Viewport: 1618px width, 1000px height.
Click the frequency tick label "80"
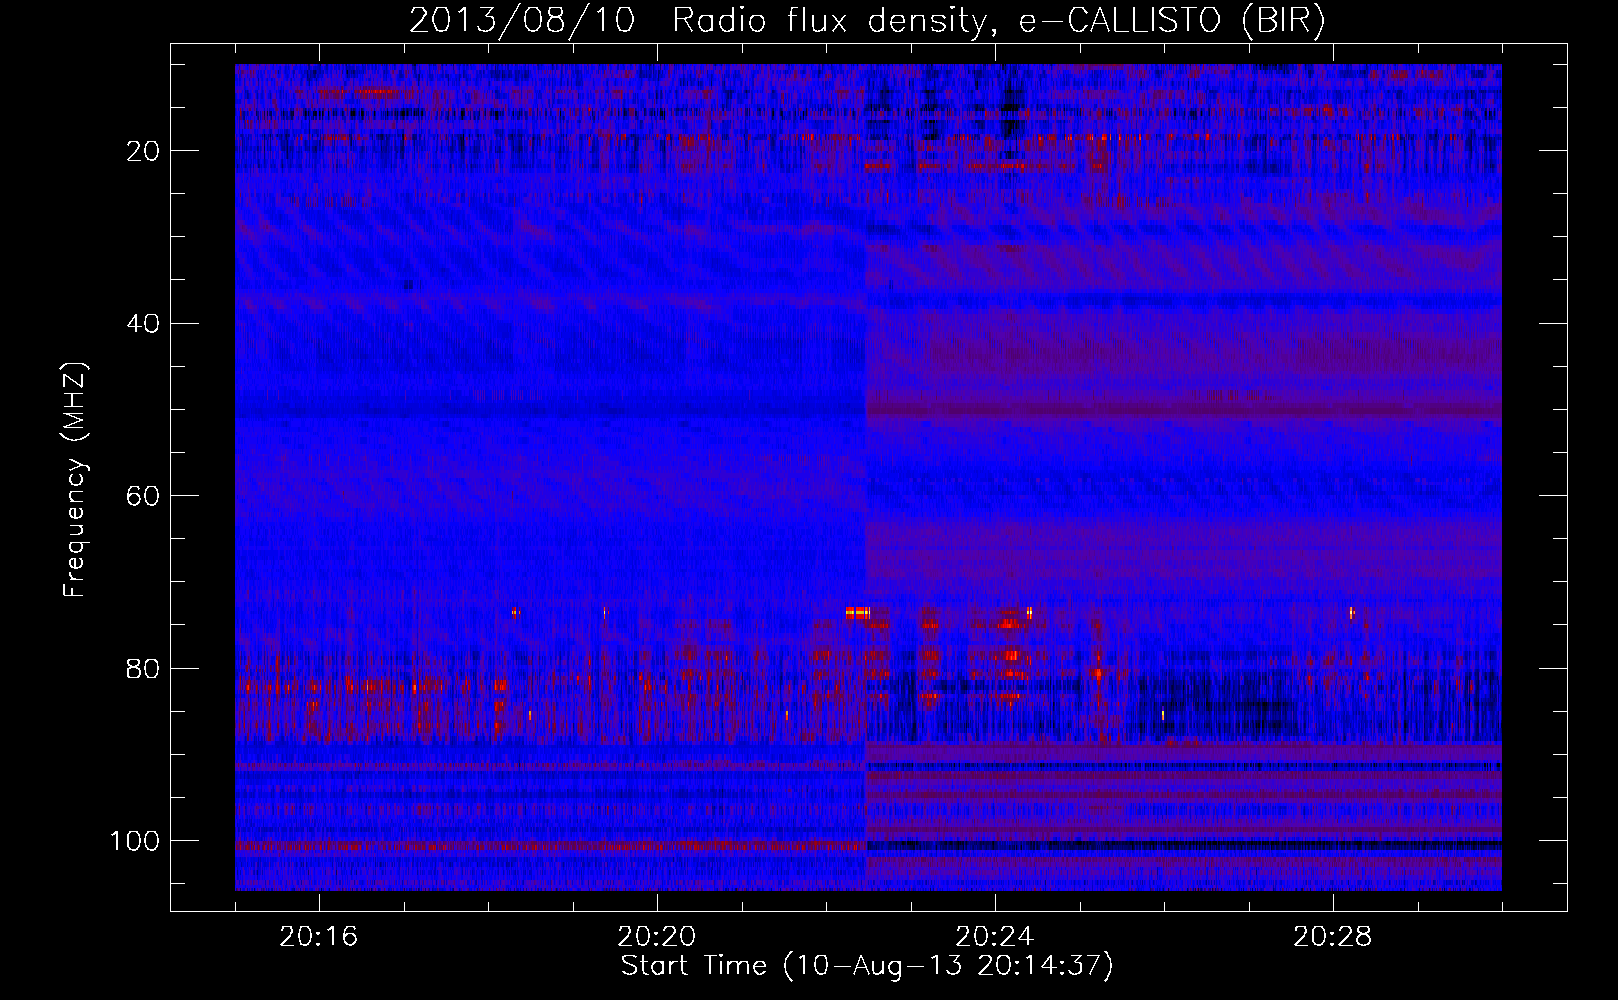coord(143,669)
